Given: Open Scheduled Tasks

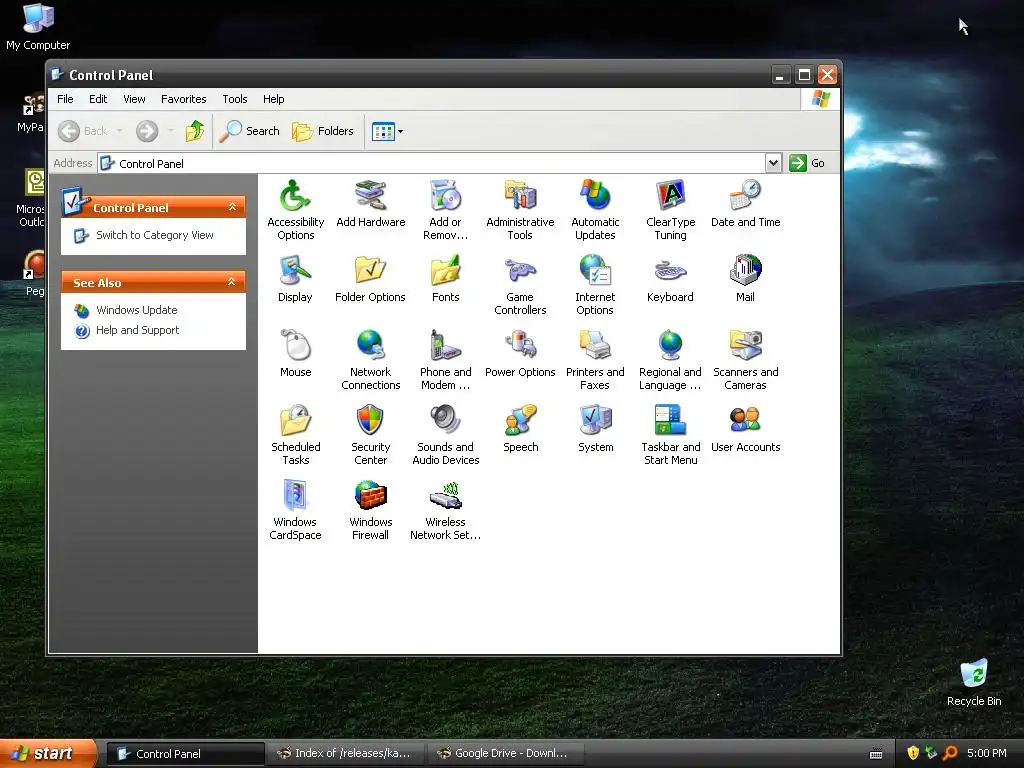Looking at the screenshot, I should pos(295,435).
